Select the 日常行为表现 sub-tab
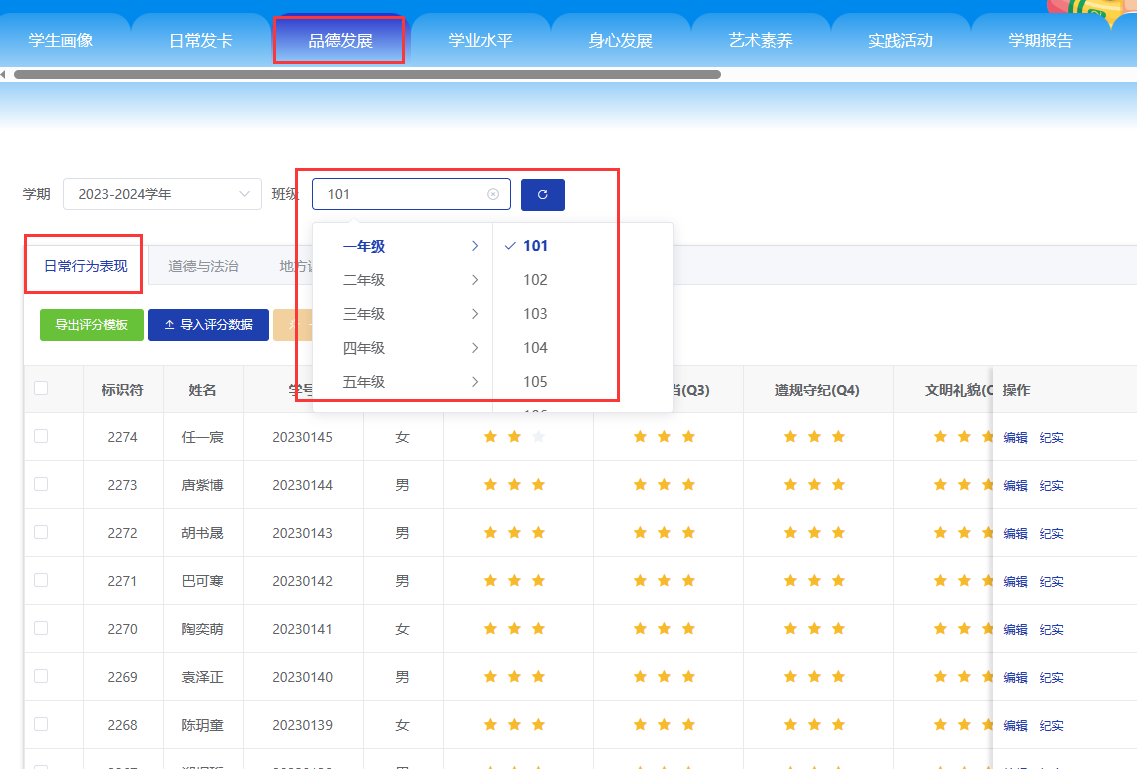Viewport: 1137px width, 769px height. coord(86,266)
